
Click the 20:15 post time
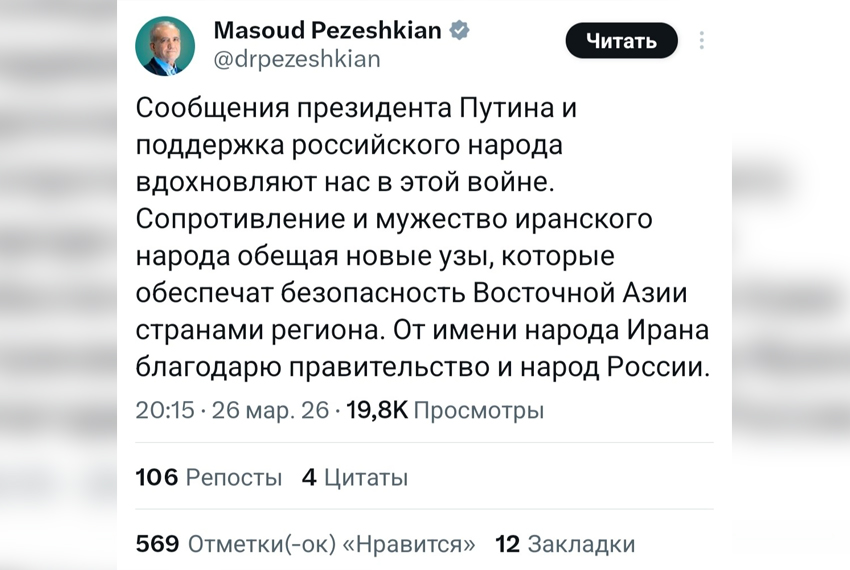pyautogui.click(x=164, y=410)
